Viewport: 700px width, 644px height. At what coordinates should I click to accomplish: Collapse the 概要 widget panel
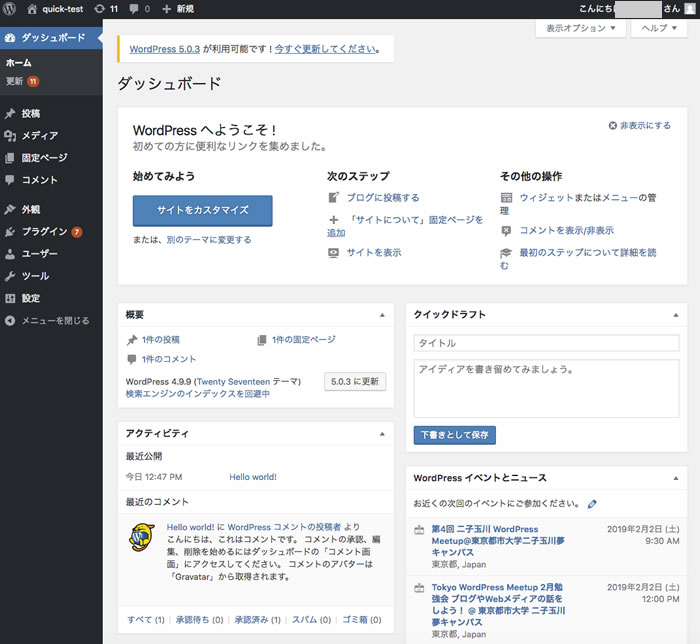point(381,315)
